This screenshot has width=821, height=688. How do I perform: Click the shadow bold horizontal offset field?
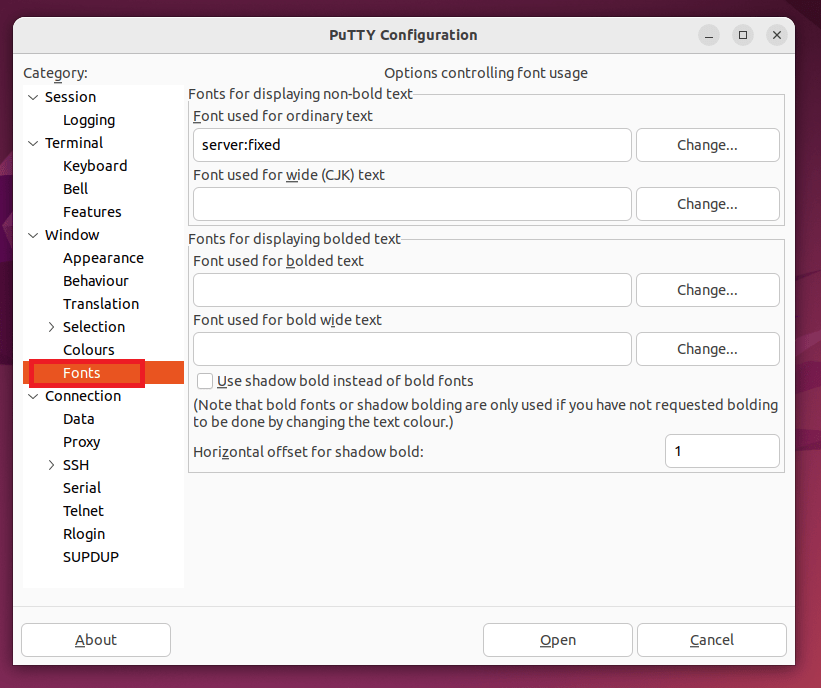click(x=721, y=451)
